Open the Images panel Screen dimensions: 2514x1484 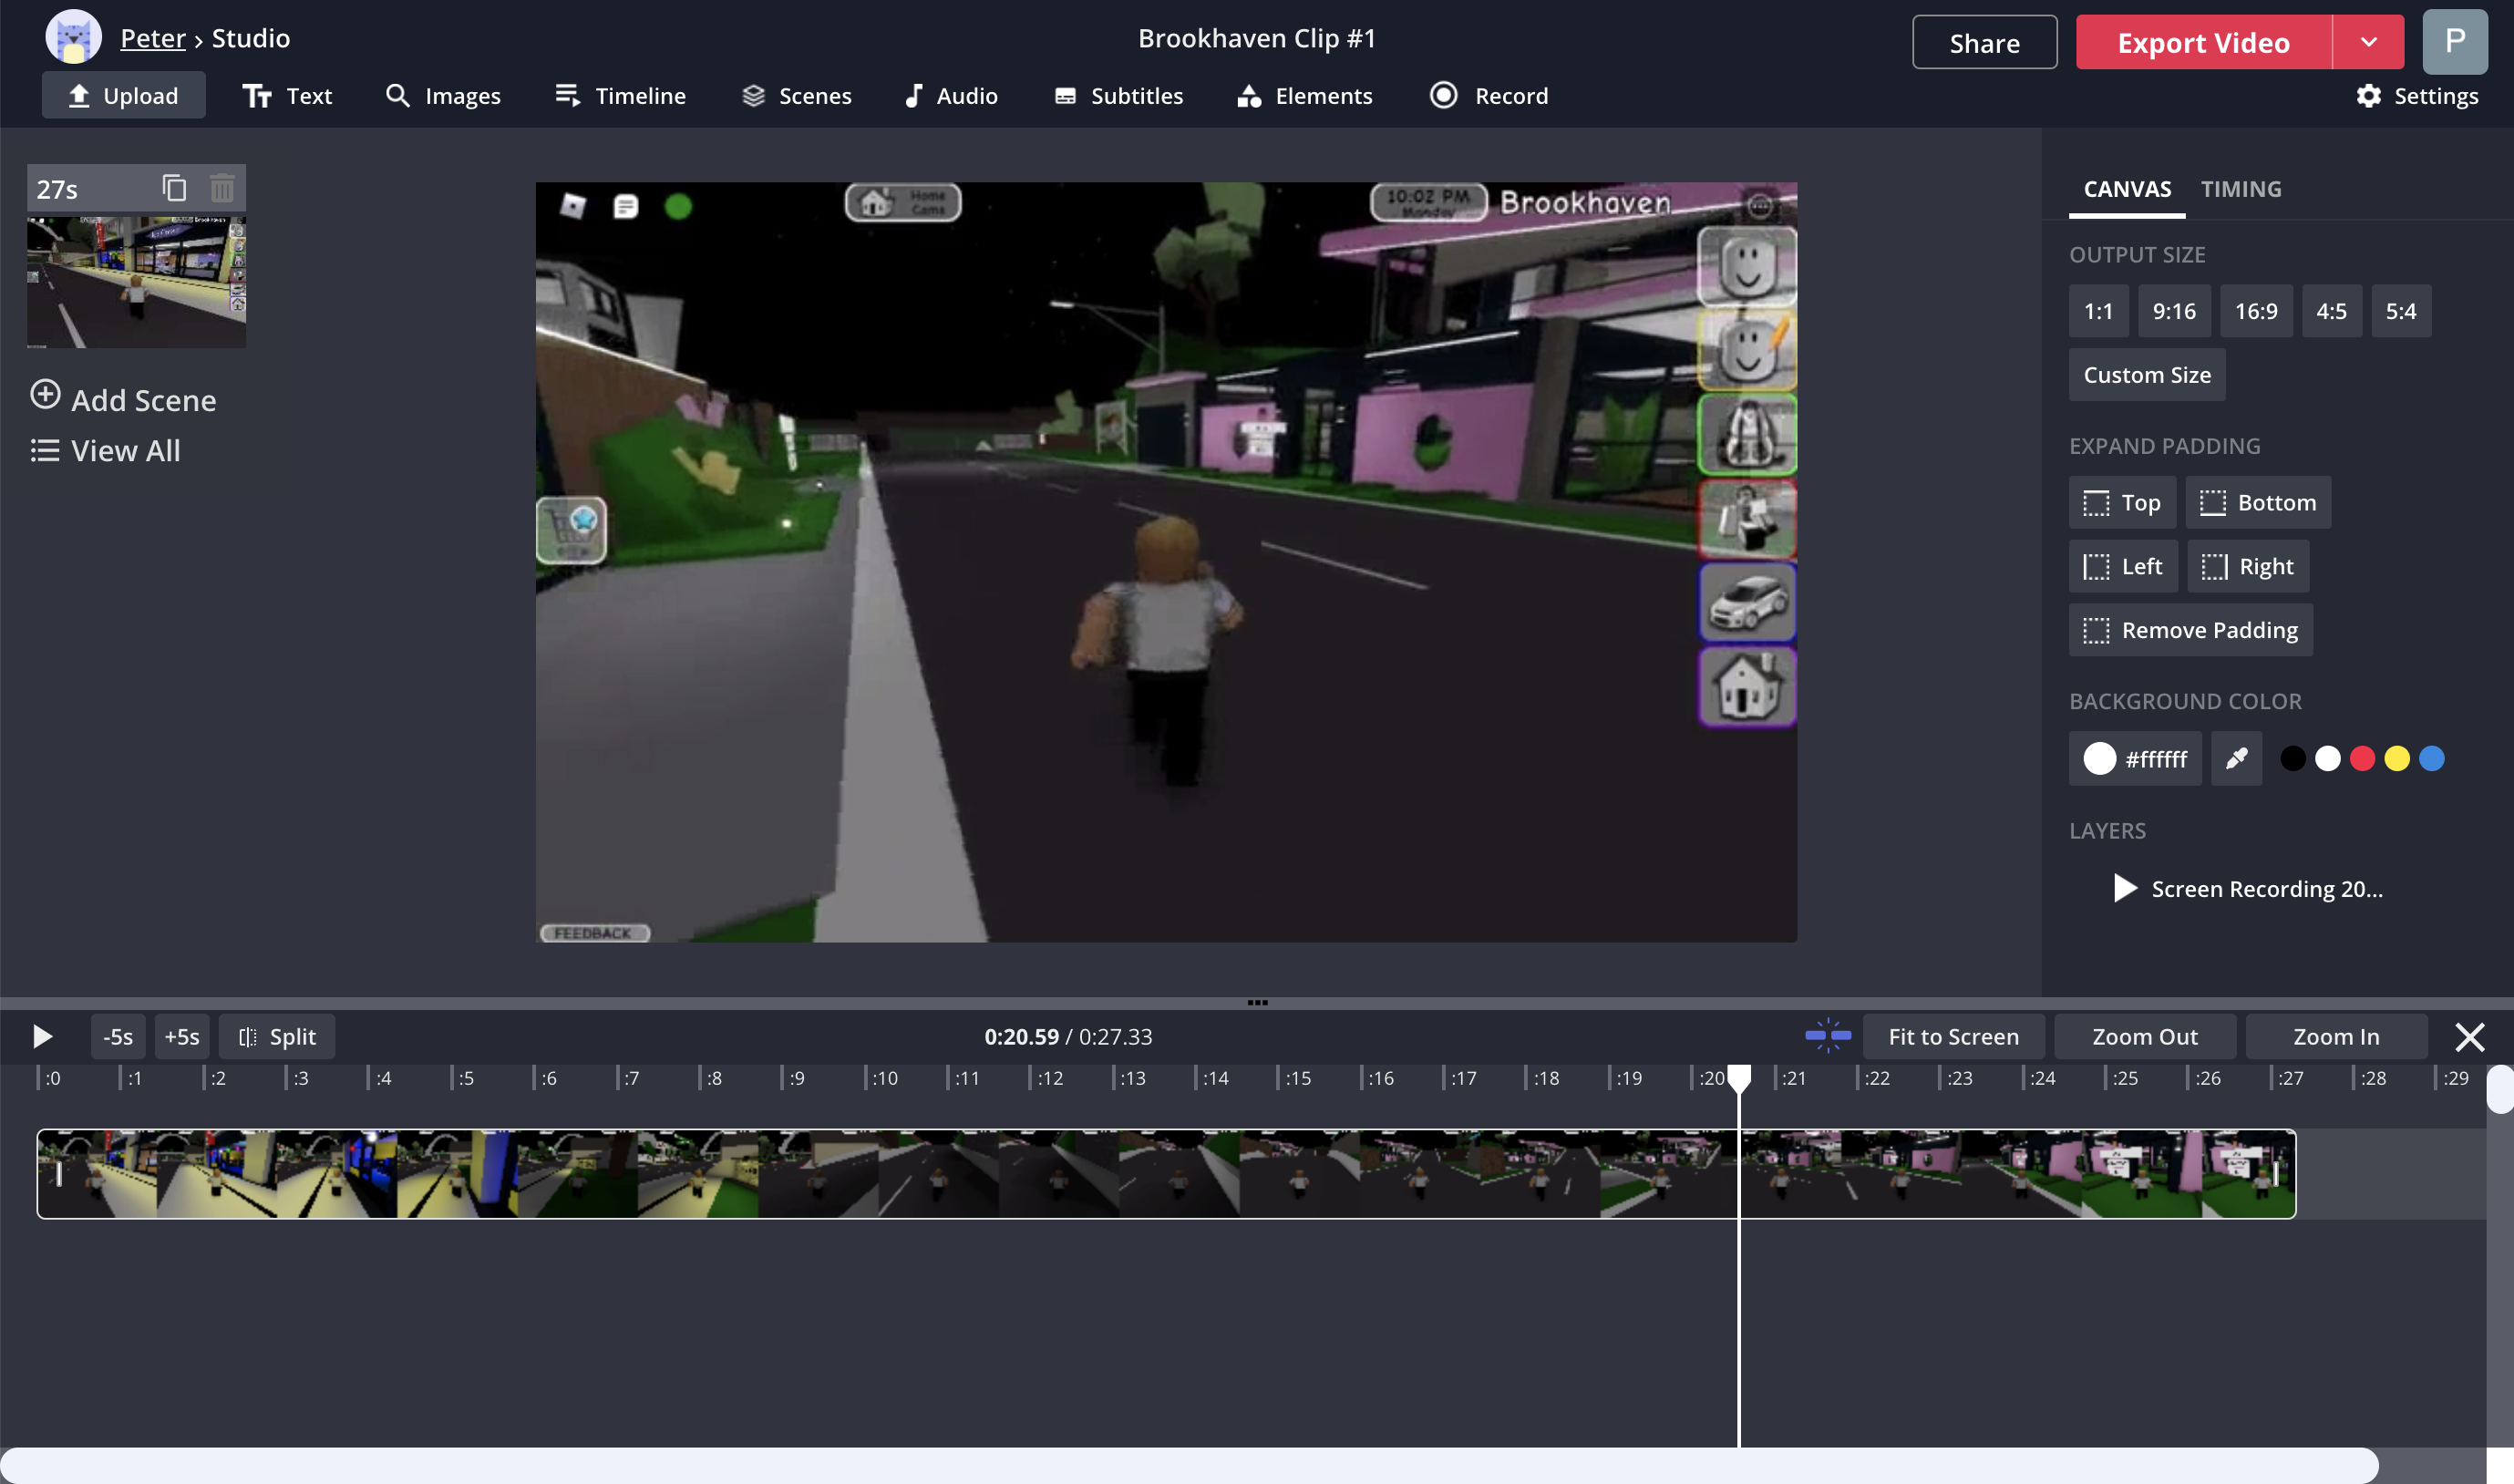[x=443, y=95]
